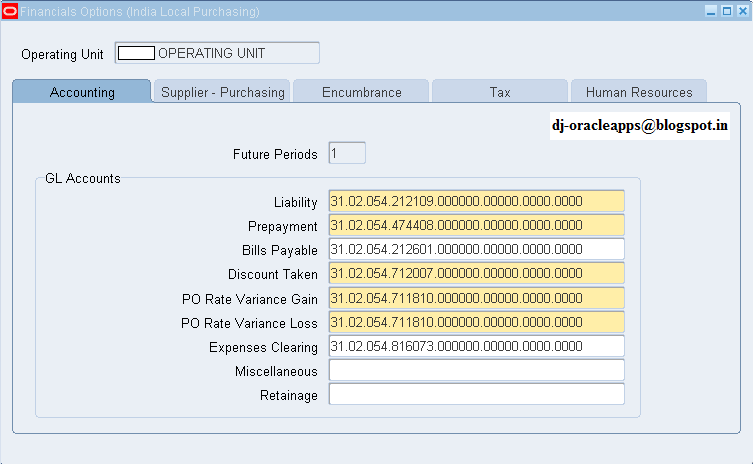
Task: Select the Prepayment account field
Action: coord(476,225)
